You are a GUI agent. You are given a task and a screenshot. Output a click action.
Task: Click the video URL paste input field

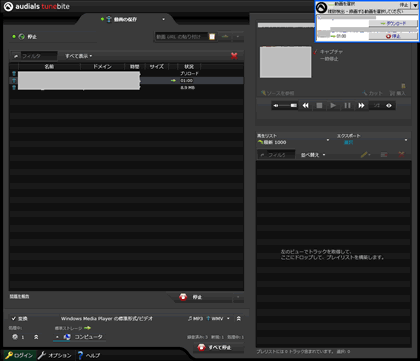(x=181, y=37)
